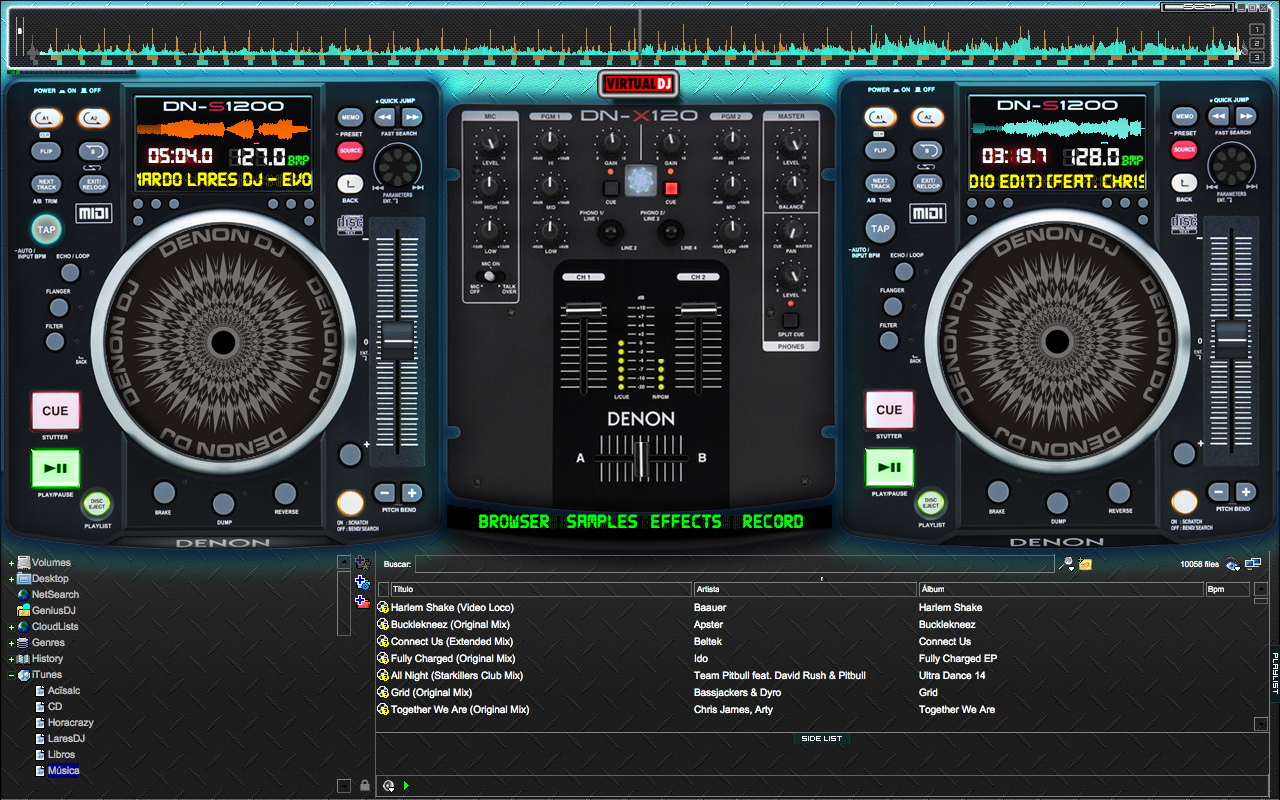Viewport: 1280px width, 800px height.
Task: Expand the Volumes tree node
Action: 12,563
